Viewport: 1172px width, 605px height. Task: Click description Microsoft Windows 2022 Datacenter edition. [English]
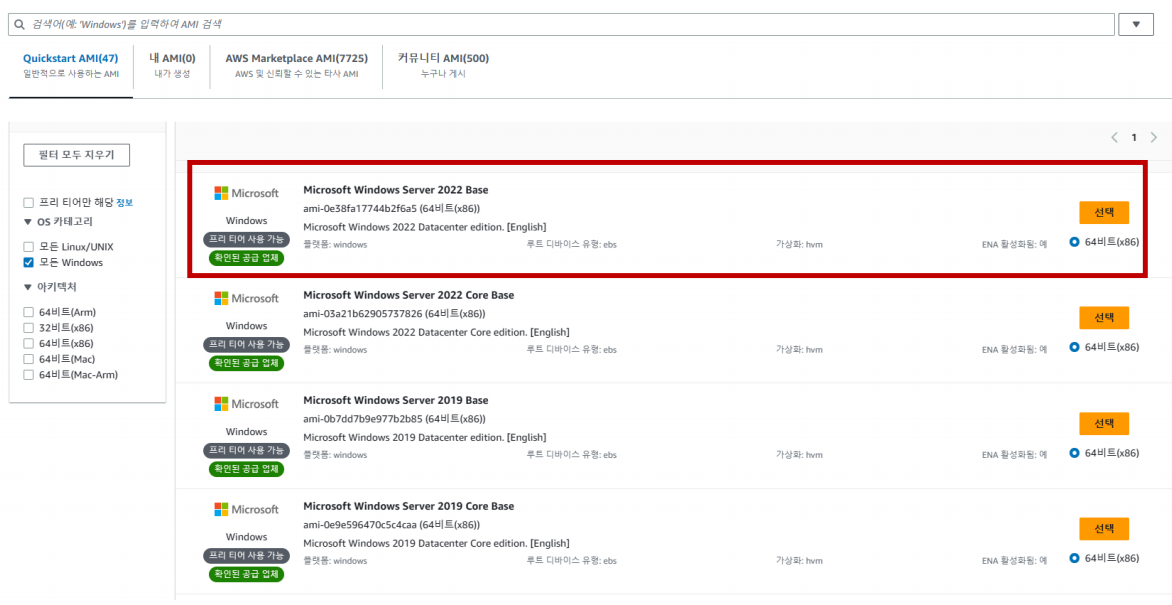pos(425,227)
